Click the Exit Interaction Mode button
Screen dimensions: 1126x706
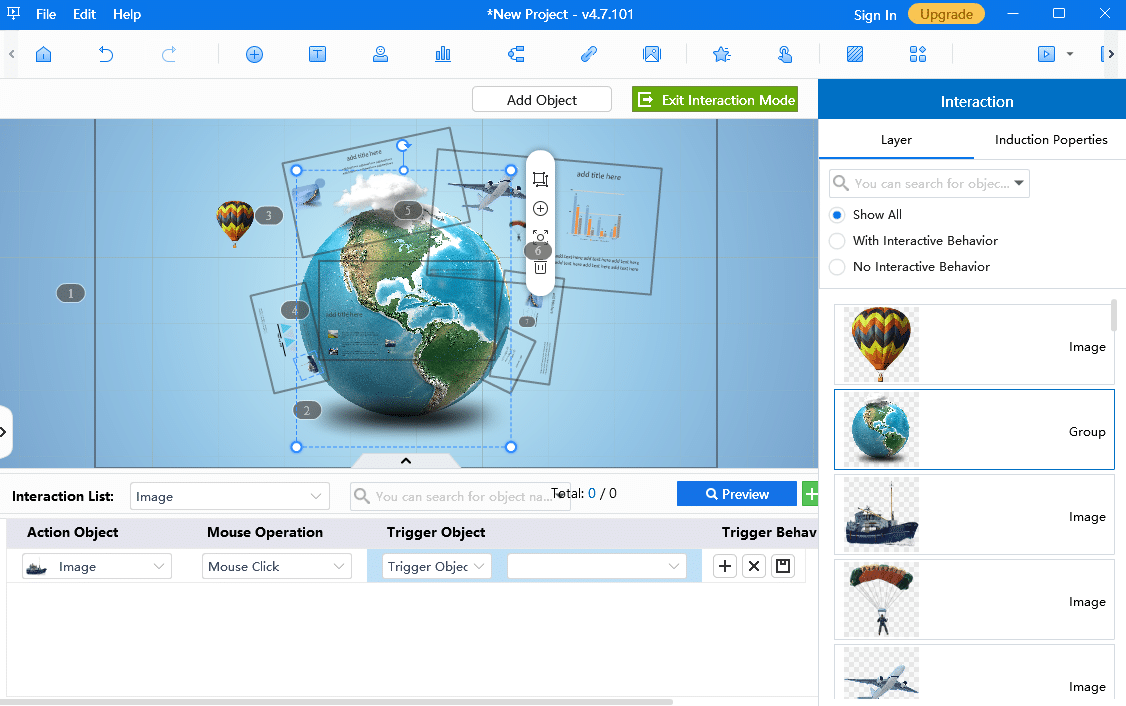(x=715, y=100)
